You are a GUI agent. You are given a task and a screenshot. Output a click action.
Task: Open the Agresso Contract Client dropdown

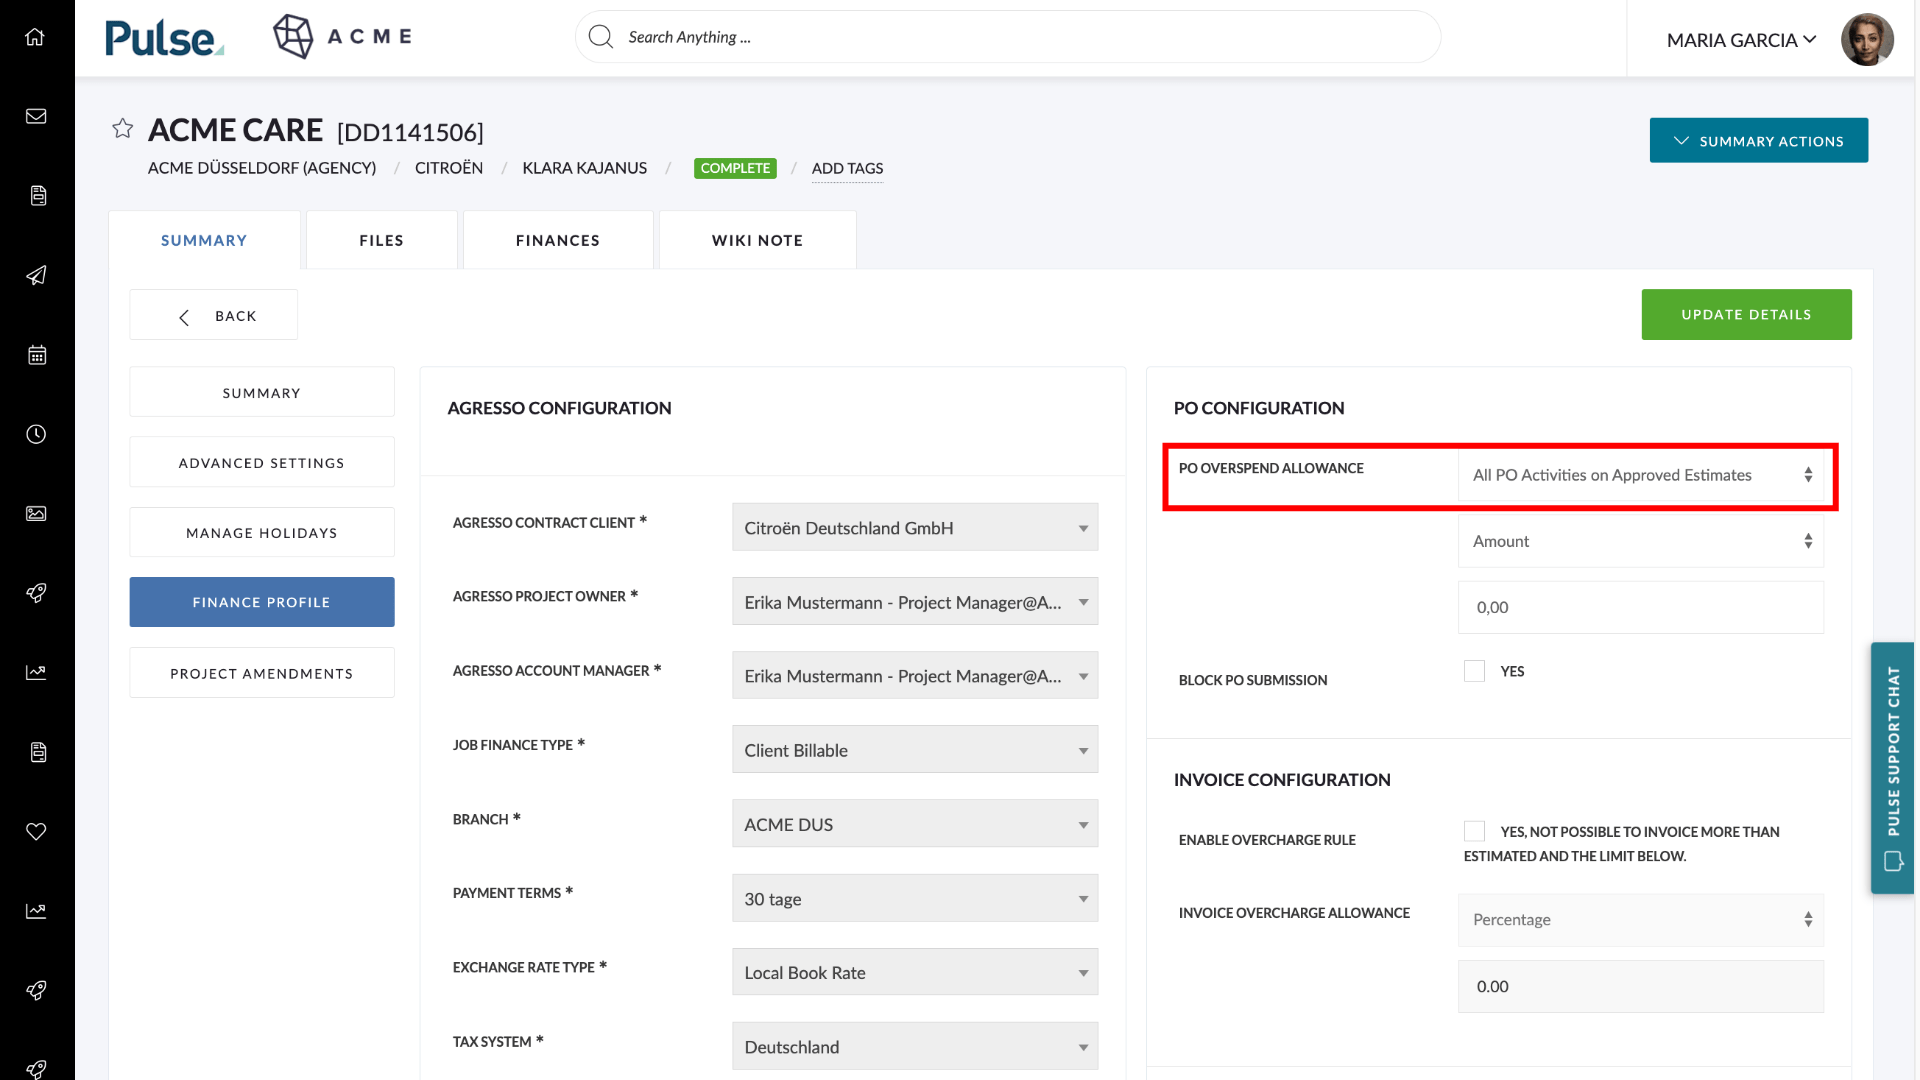[x=915, y=527]
